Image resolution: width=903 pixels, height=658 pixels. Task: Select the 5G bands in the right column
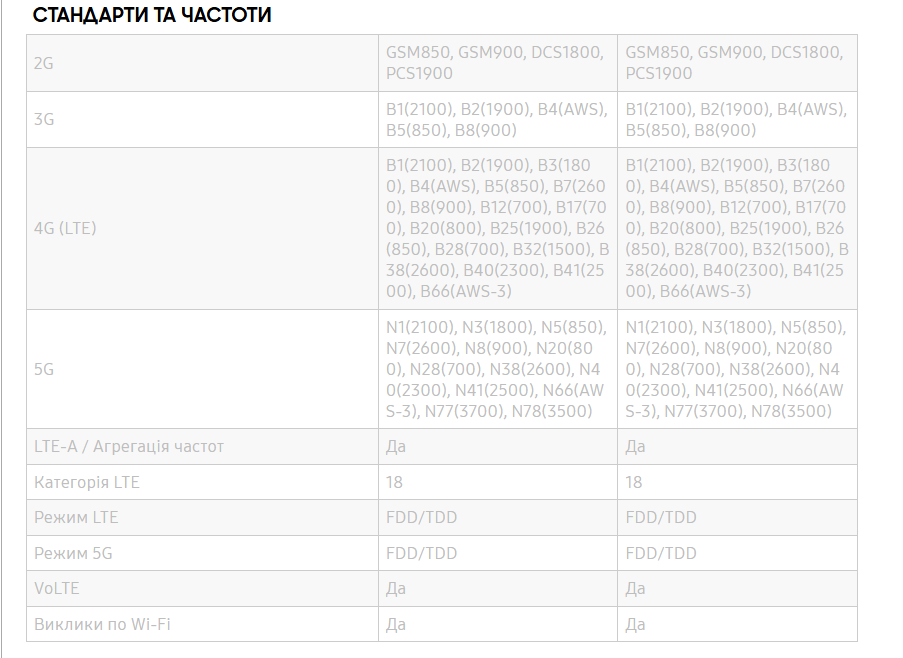click(x=735, y=369)
